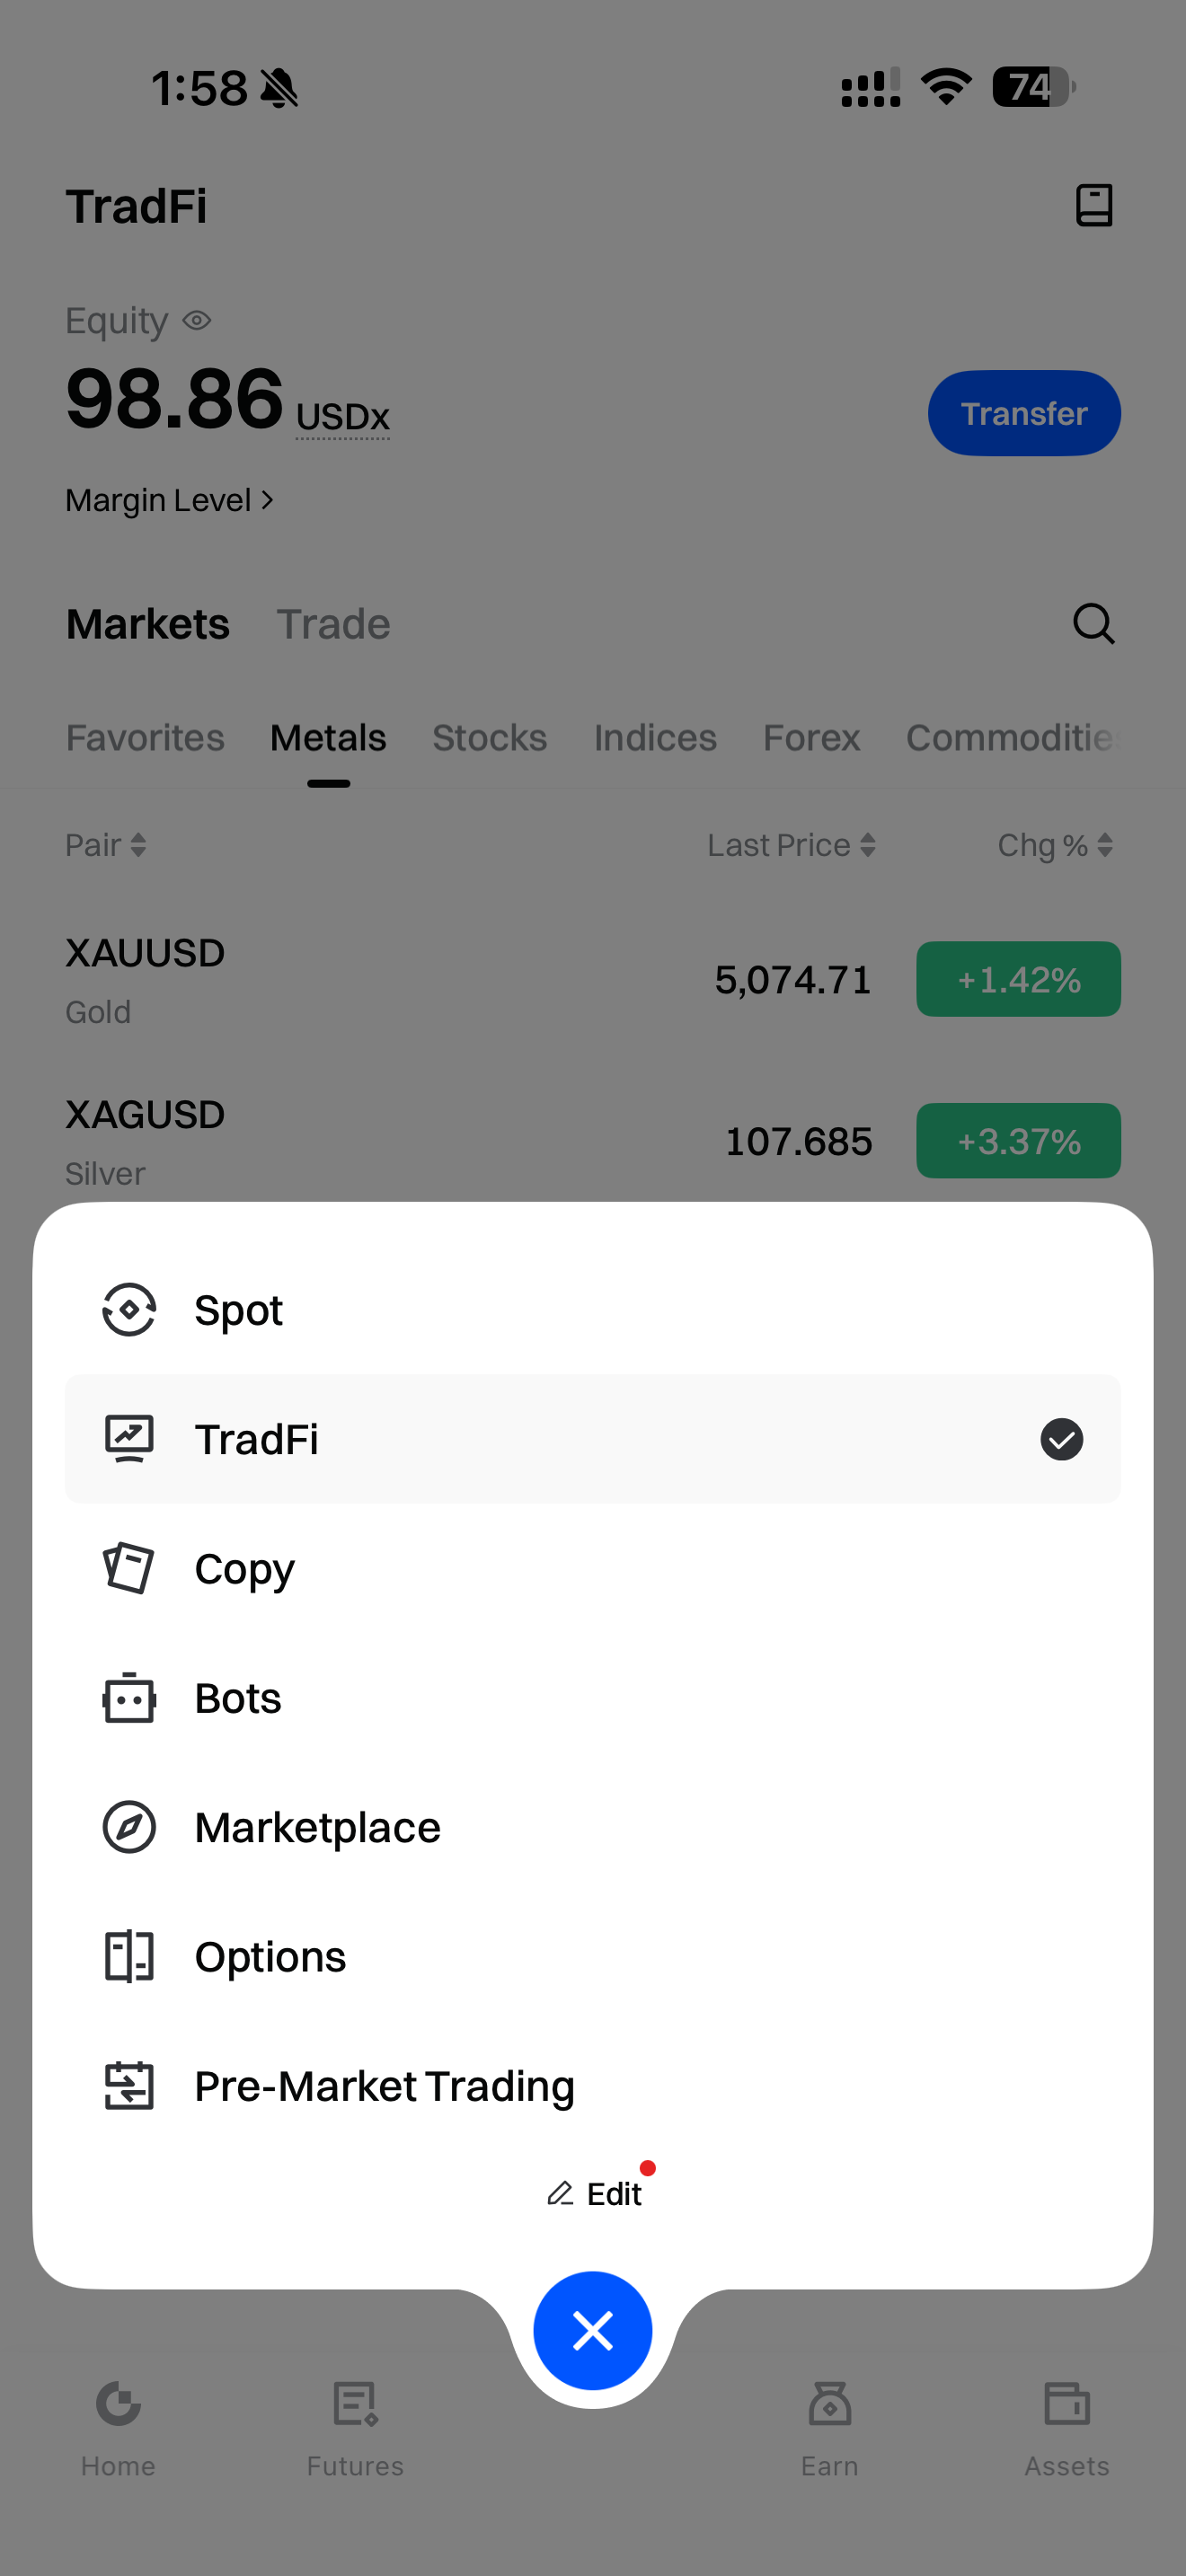Switch to the Stocks category tab
The height and width of the screenshot is (2576, 1186).
point(489,738)
